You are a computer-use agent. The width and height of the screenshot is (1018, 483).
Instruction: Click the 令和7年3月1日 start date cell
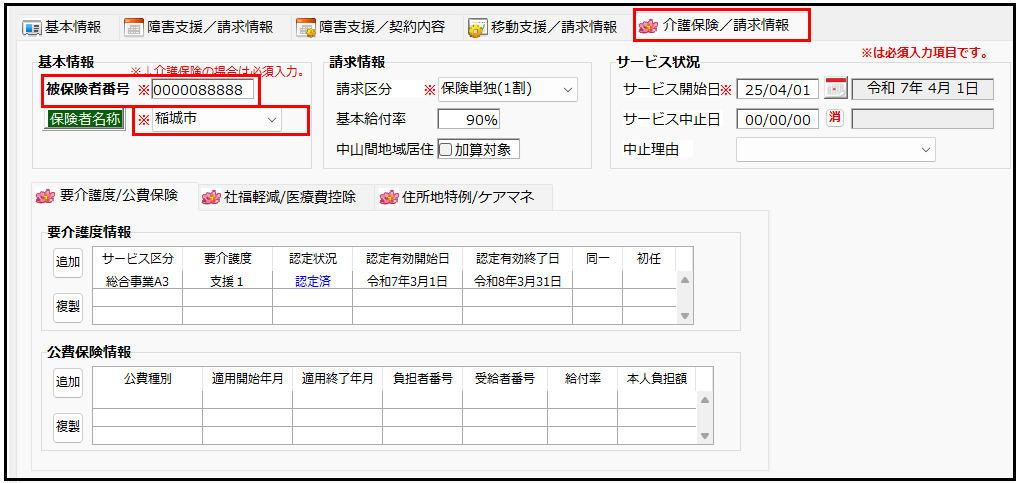tap(408, 280)
